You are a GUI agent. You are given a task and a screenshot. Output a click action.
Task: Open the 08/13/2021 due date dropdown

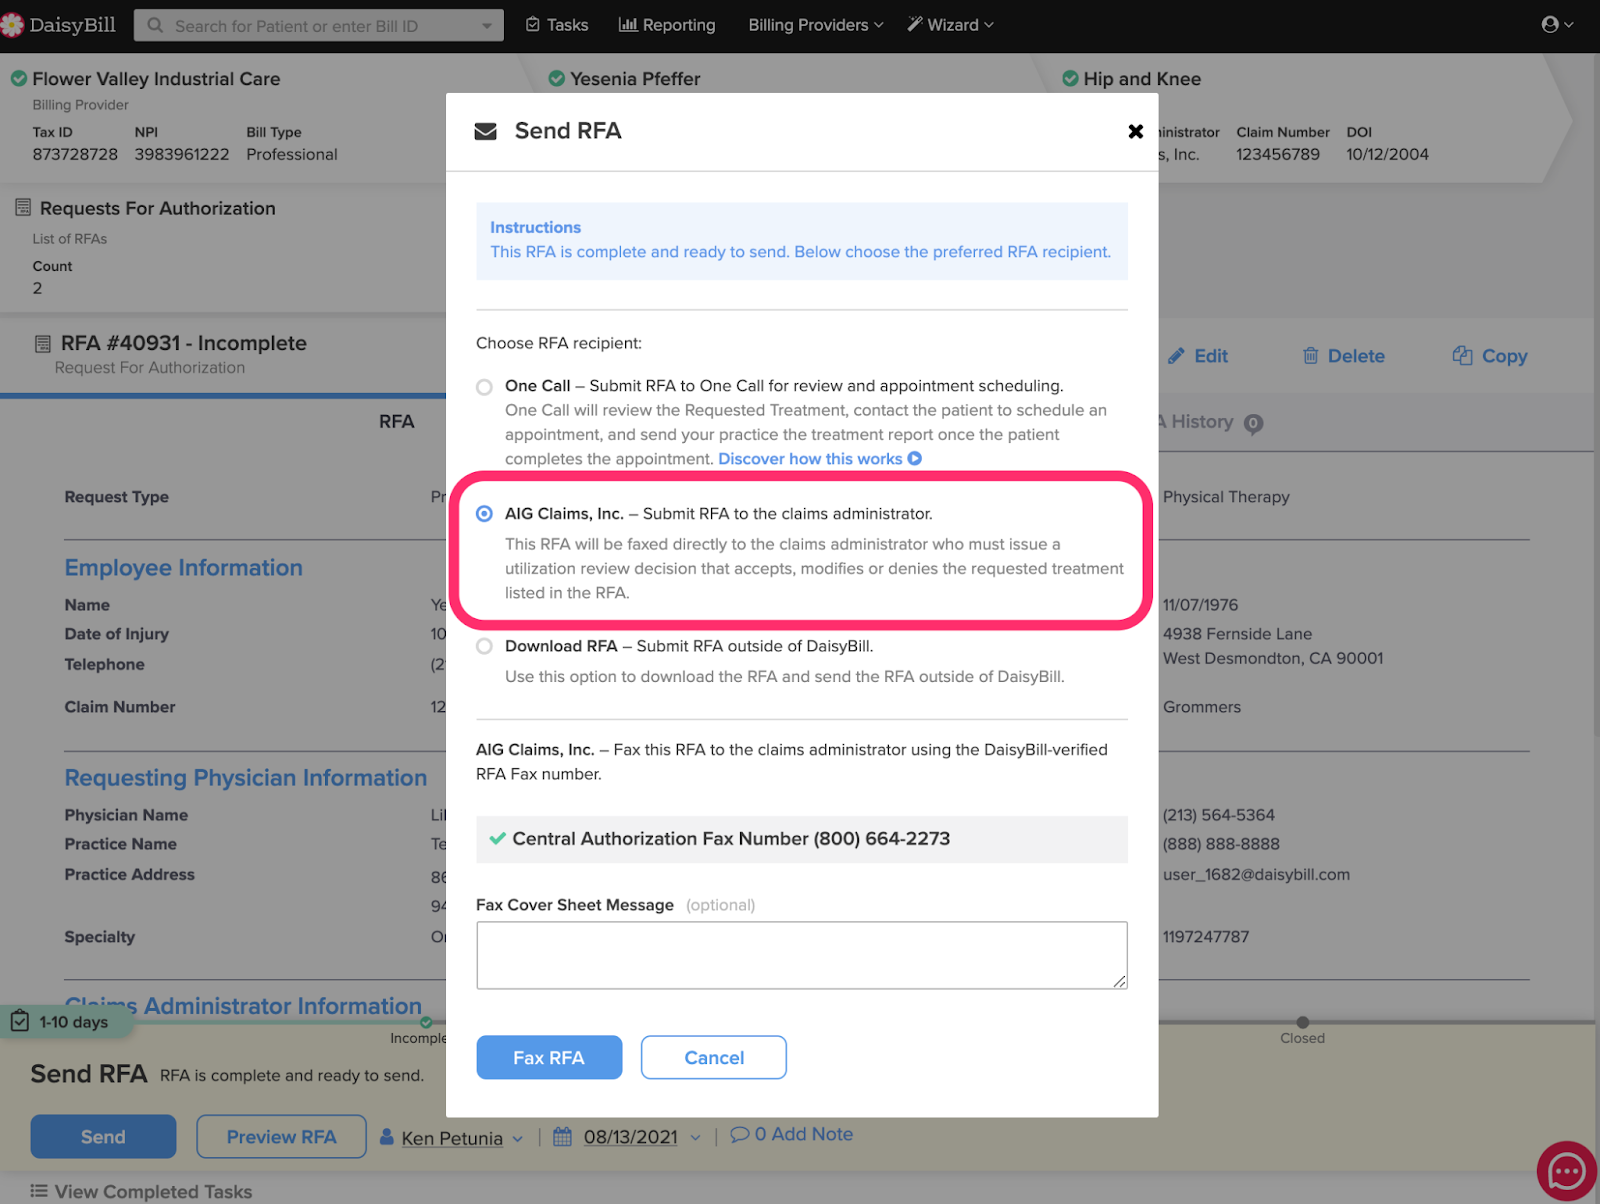click(x=695, y=1138)
